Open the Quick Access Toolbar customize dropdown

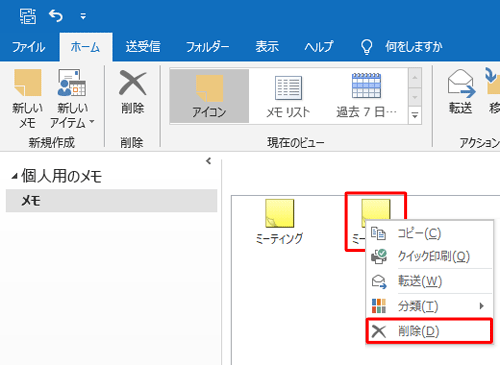pyautogui.click(x=83, y=16)
